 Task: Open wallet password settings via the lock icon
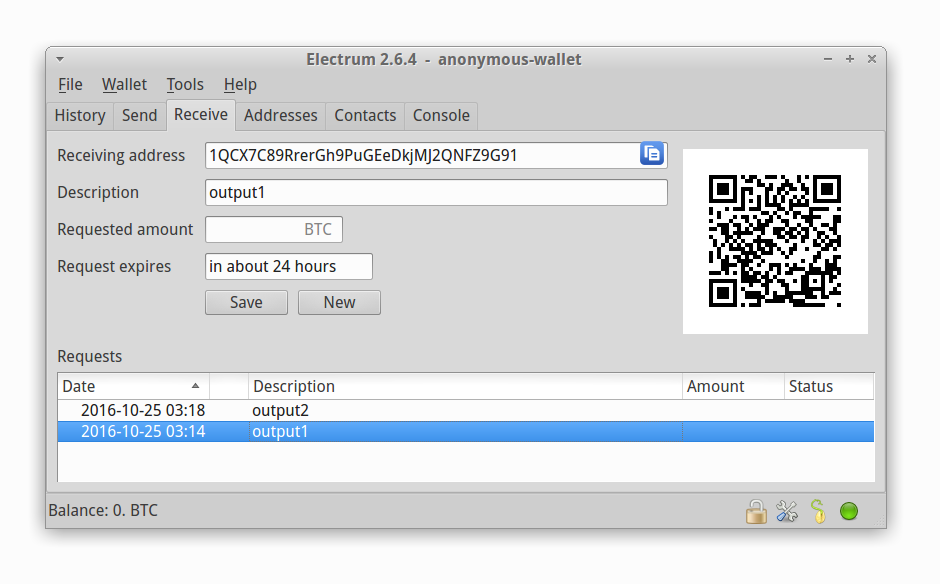coord(756,510)
